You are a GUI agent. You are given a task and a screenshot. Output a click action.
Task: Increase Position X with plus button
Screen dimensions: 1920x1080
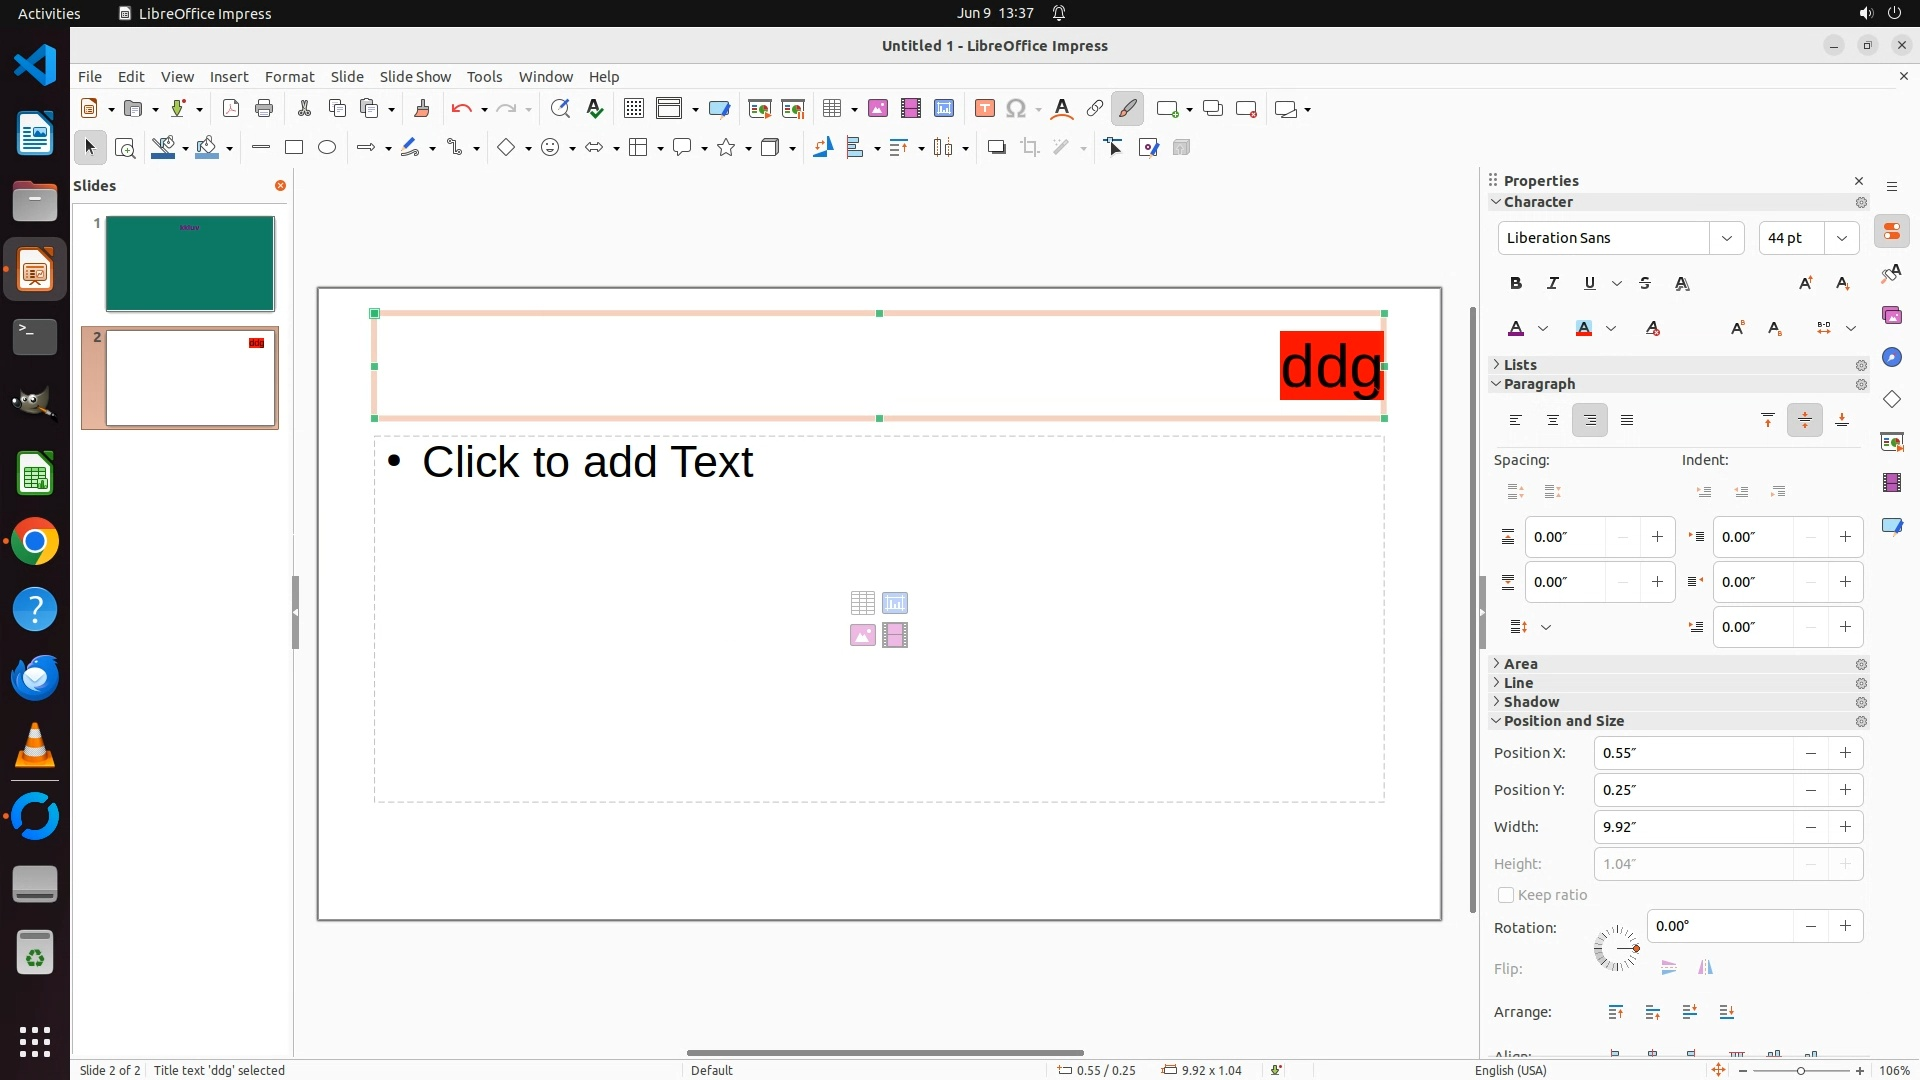pyautogui.click(x=1845, y=753)
